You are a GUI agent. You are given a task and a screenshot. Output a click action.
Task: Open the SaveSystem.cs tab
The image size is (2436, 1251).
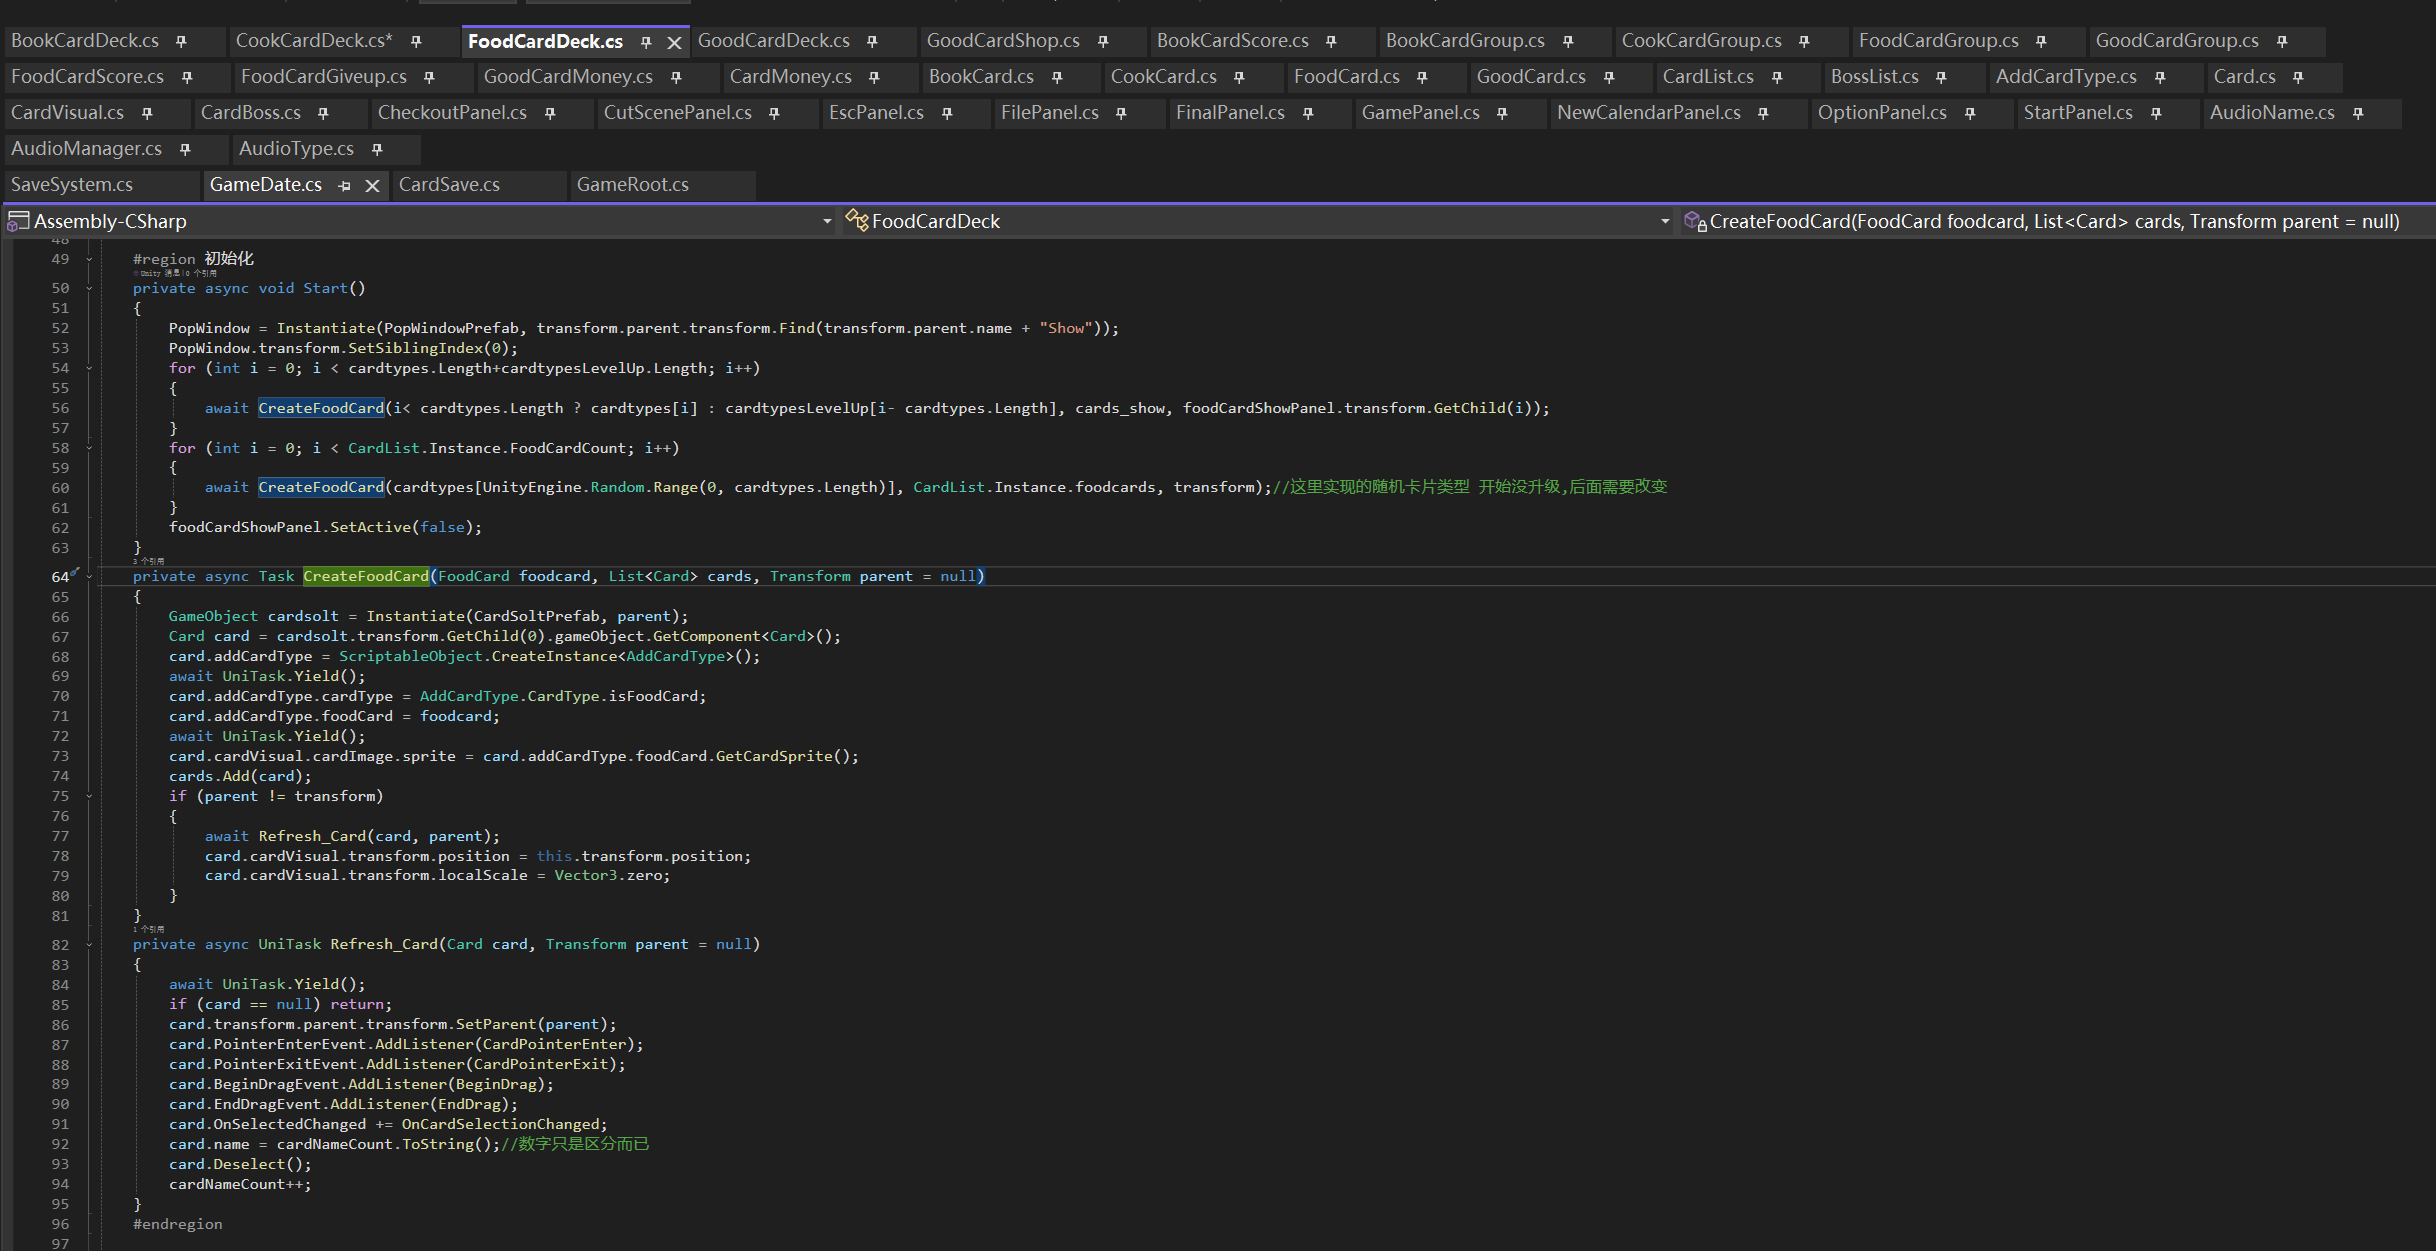pos(72,185)
